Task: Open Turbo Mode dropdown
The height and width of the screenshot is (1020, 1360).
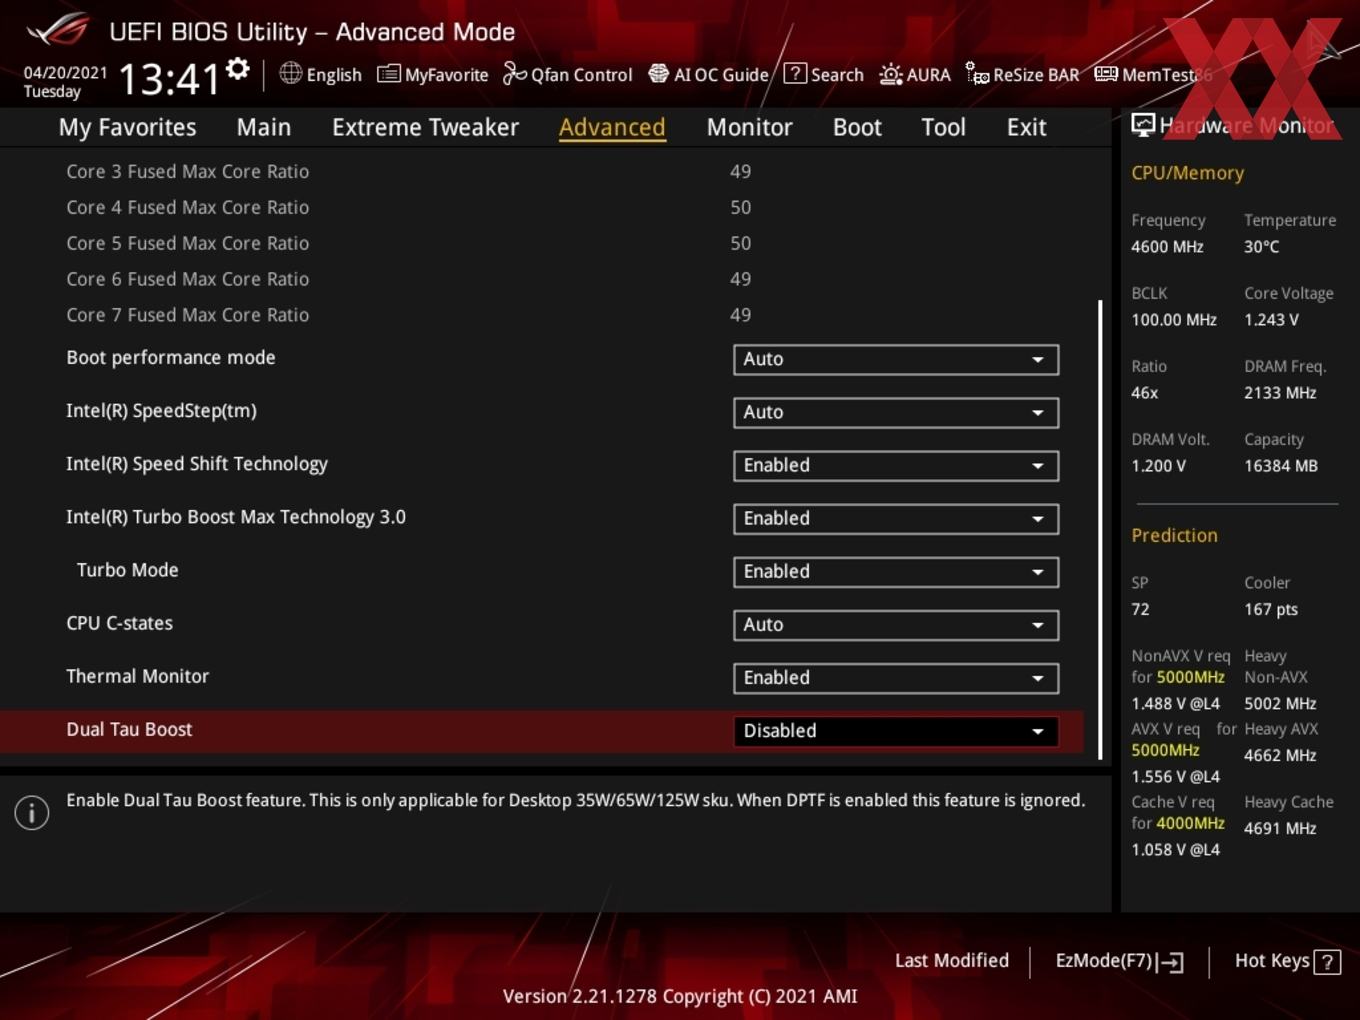Action: (896, 571)
